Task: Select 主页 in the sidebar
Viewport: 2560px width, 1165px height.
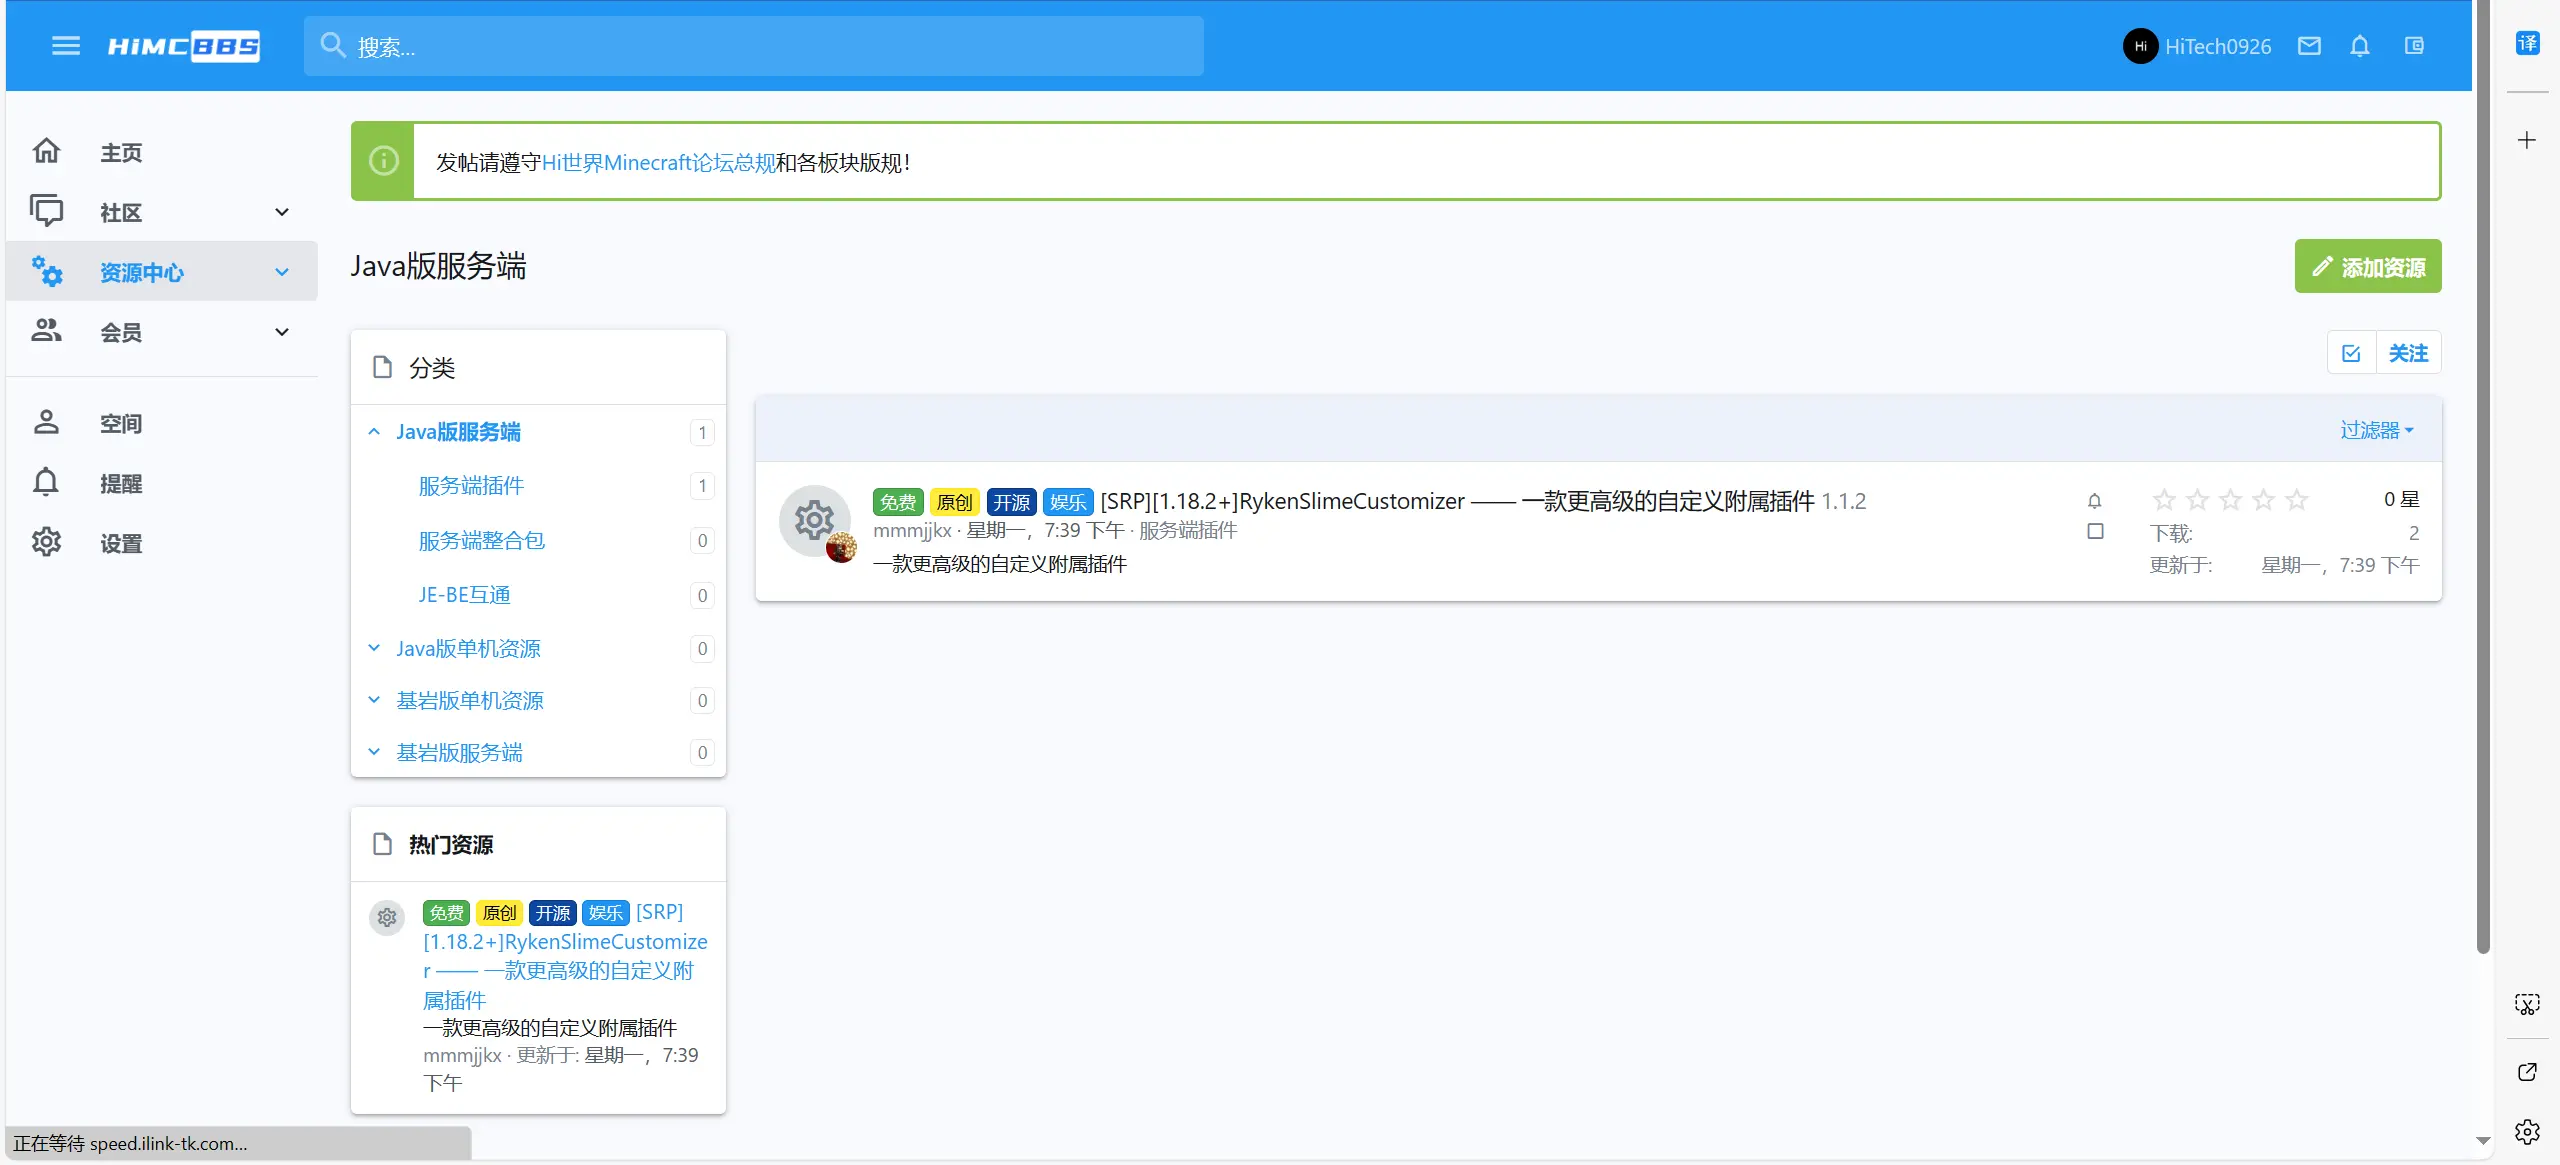Action: [x=120, y=151]
